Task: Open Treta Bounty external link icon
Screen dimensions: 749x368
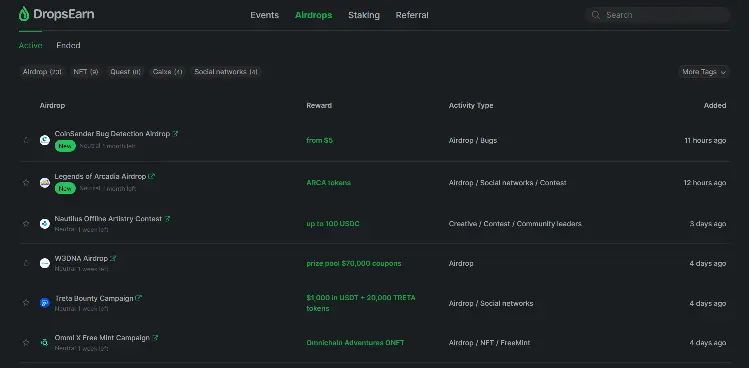Action: 139,298
